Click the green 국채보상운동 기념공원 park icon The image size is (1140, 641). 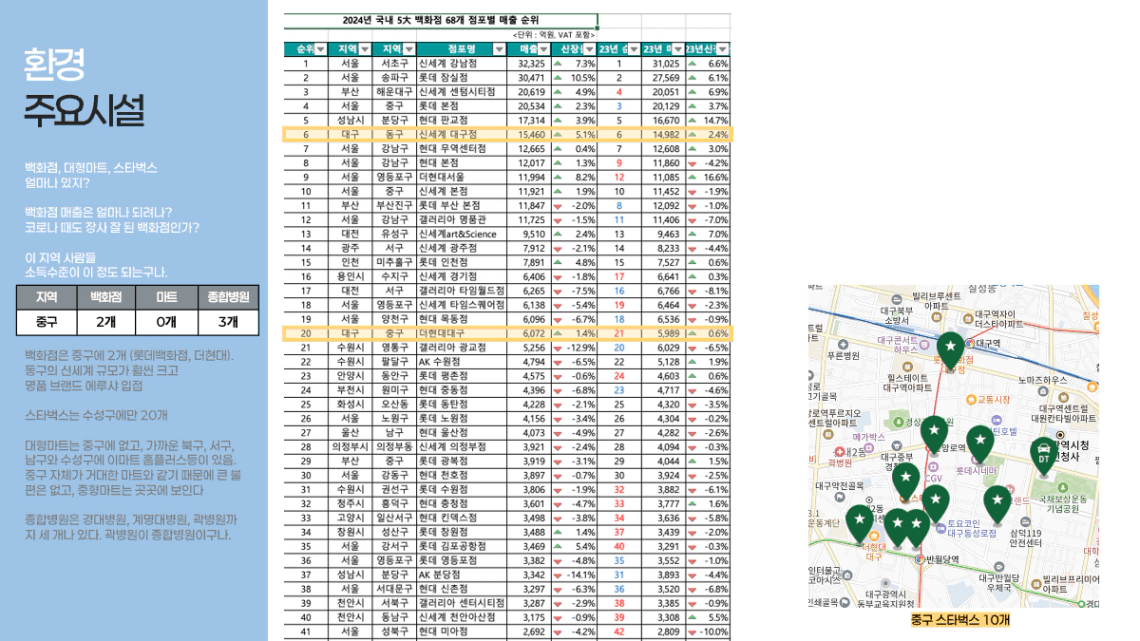(1062, 487)
